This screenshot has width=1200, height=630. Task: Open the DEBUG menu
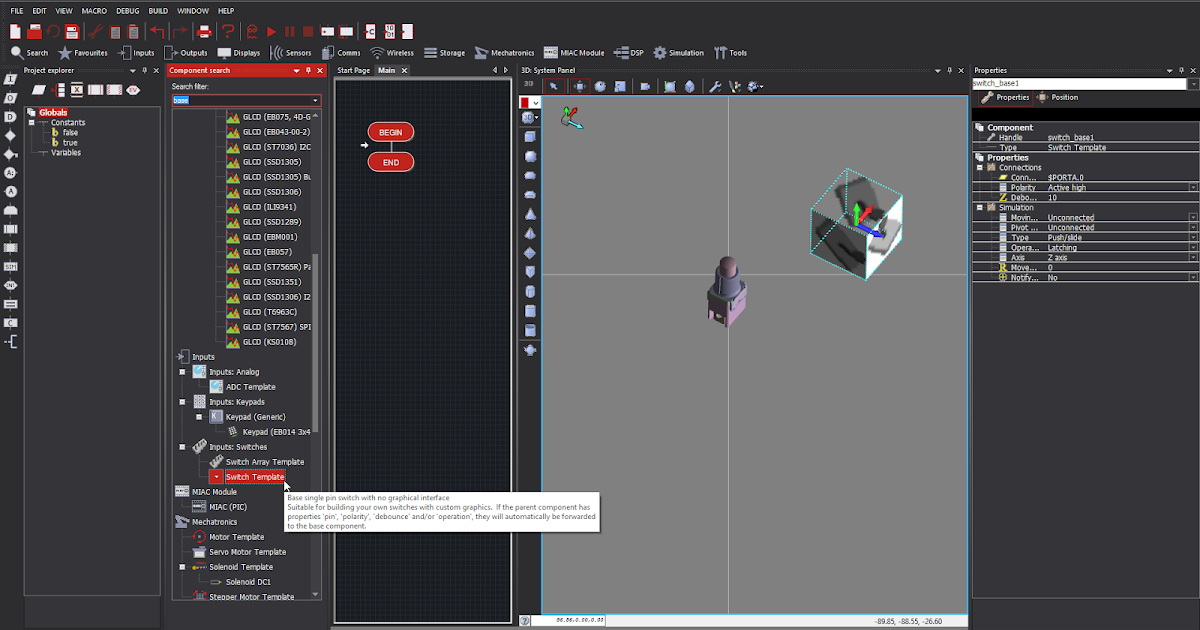coord(127,10)
